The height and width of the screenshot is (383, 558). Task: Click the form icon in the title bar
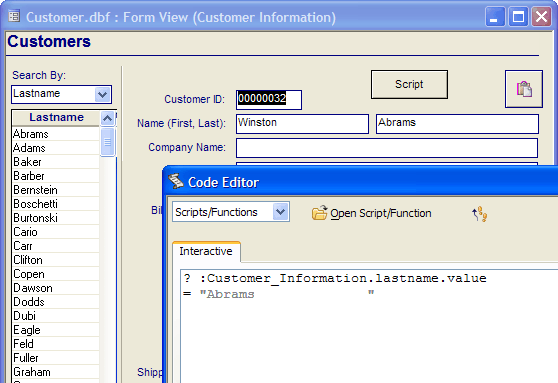tap(14, 16)
